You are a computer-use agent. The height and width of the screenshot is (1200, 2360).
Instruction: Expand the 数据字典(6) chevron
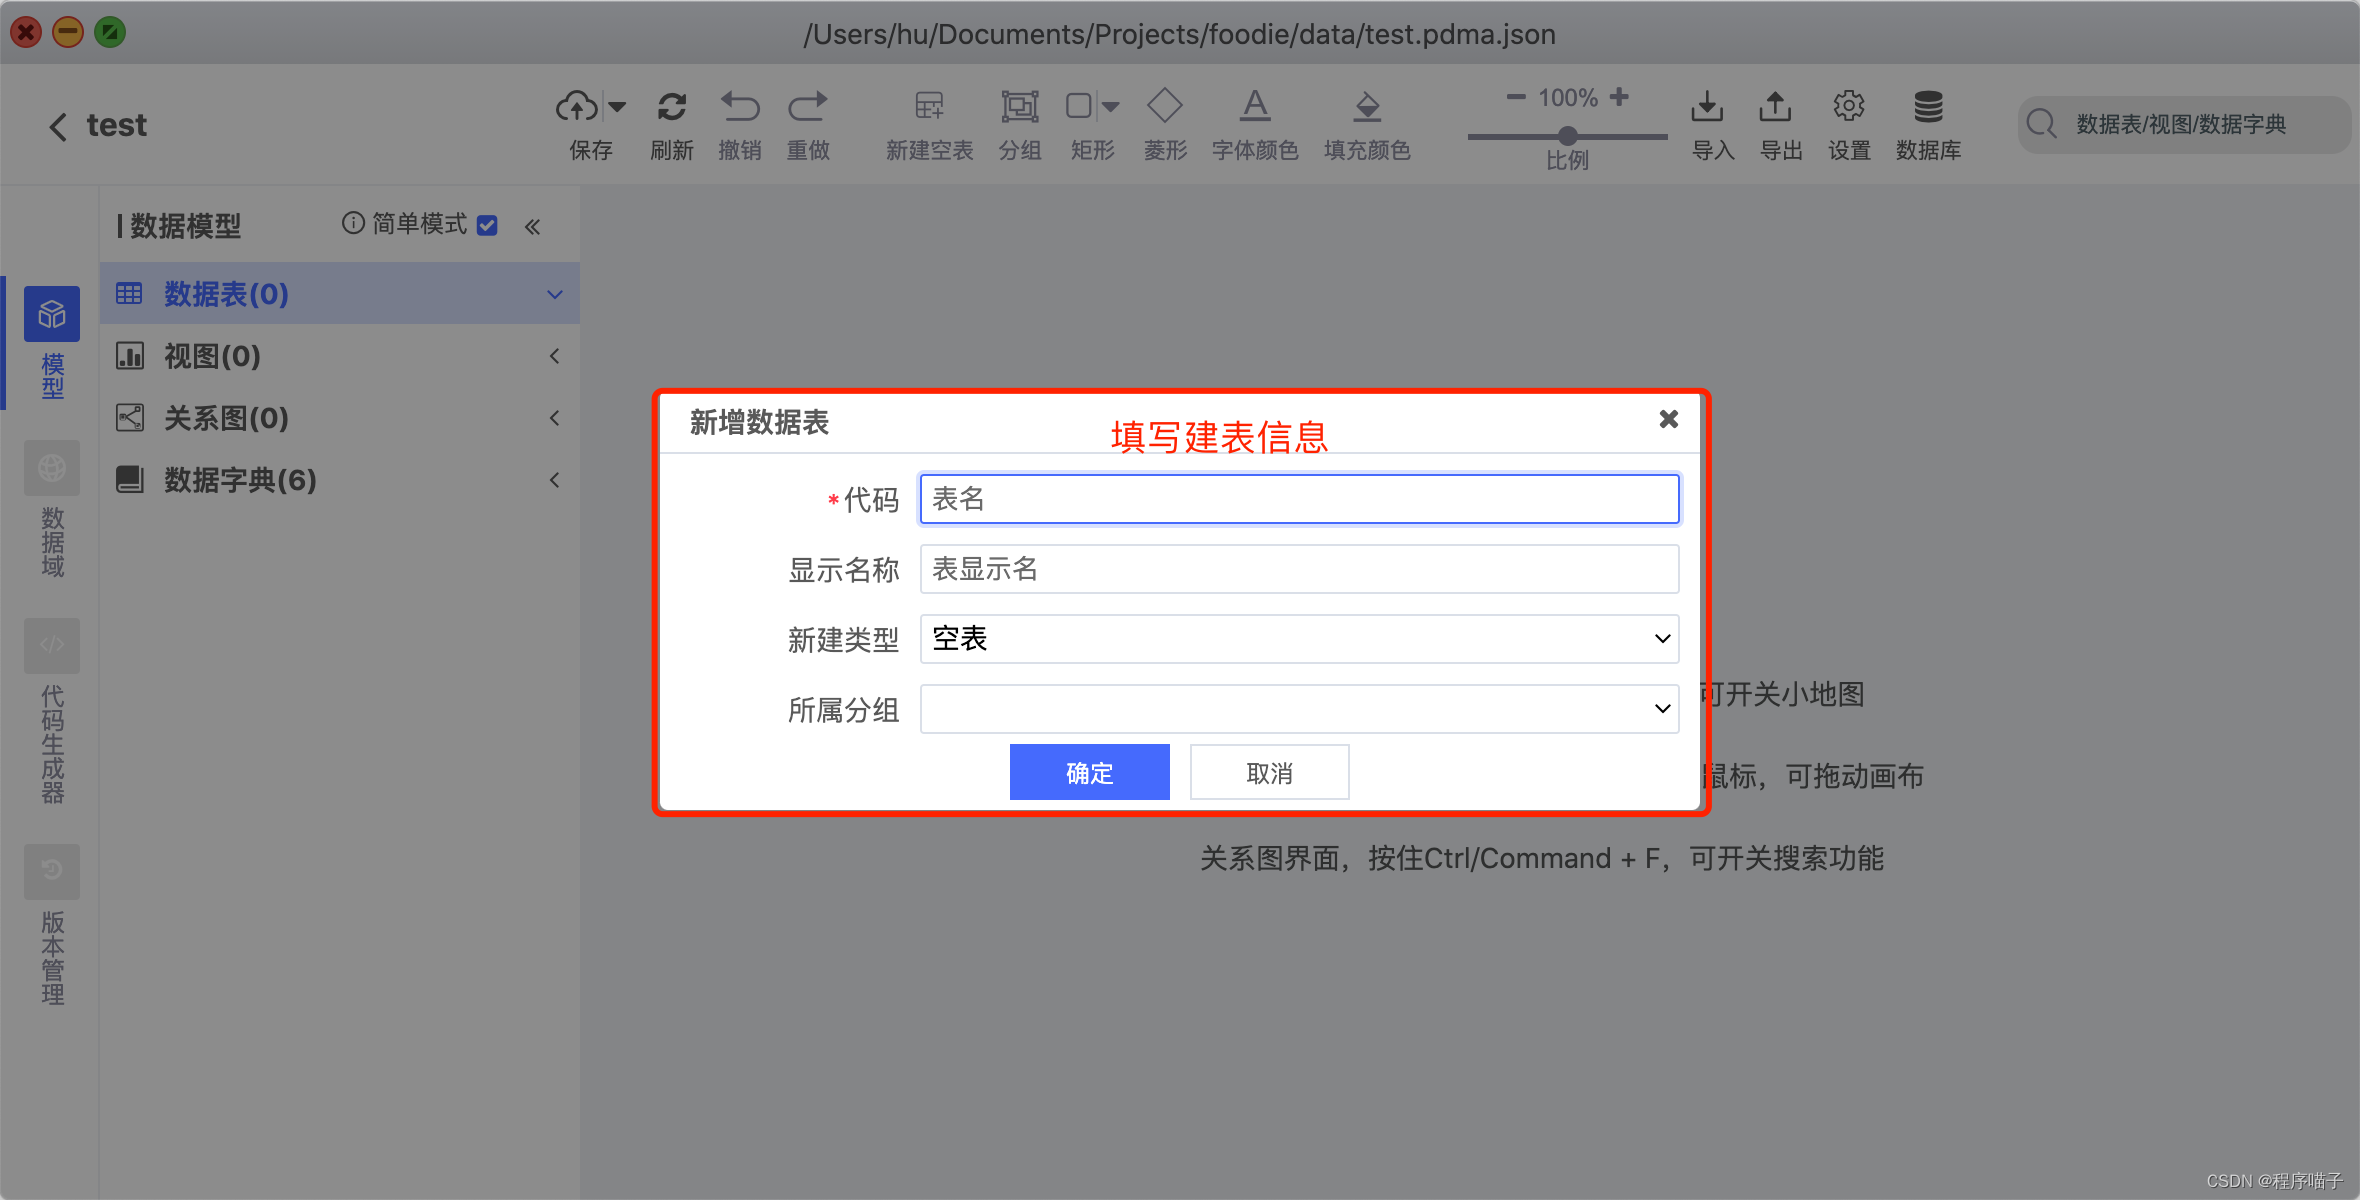click(555, 480)
